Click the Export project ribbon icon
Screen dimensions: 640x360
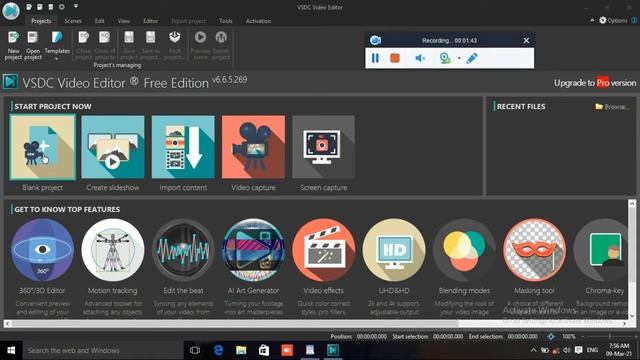[221, 45]
